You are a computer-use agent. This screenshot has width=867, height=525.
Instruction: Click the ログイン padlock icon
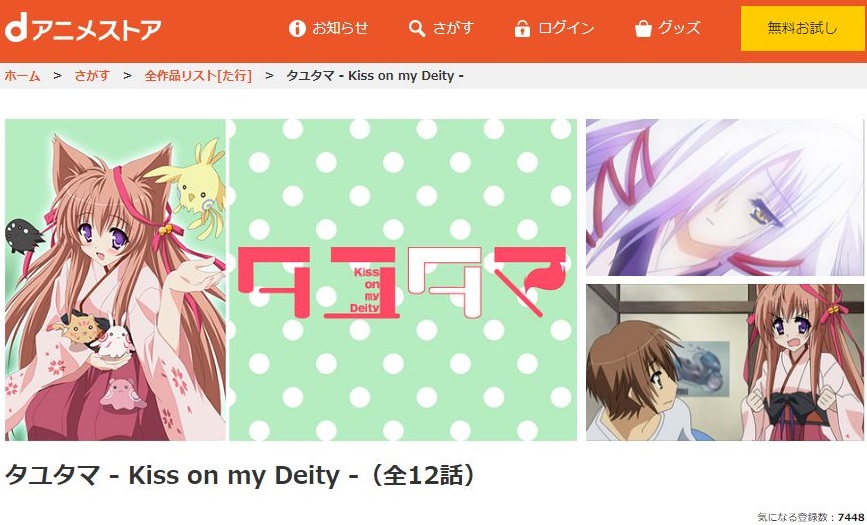coord(522,28)
